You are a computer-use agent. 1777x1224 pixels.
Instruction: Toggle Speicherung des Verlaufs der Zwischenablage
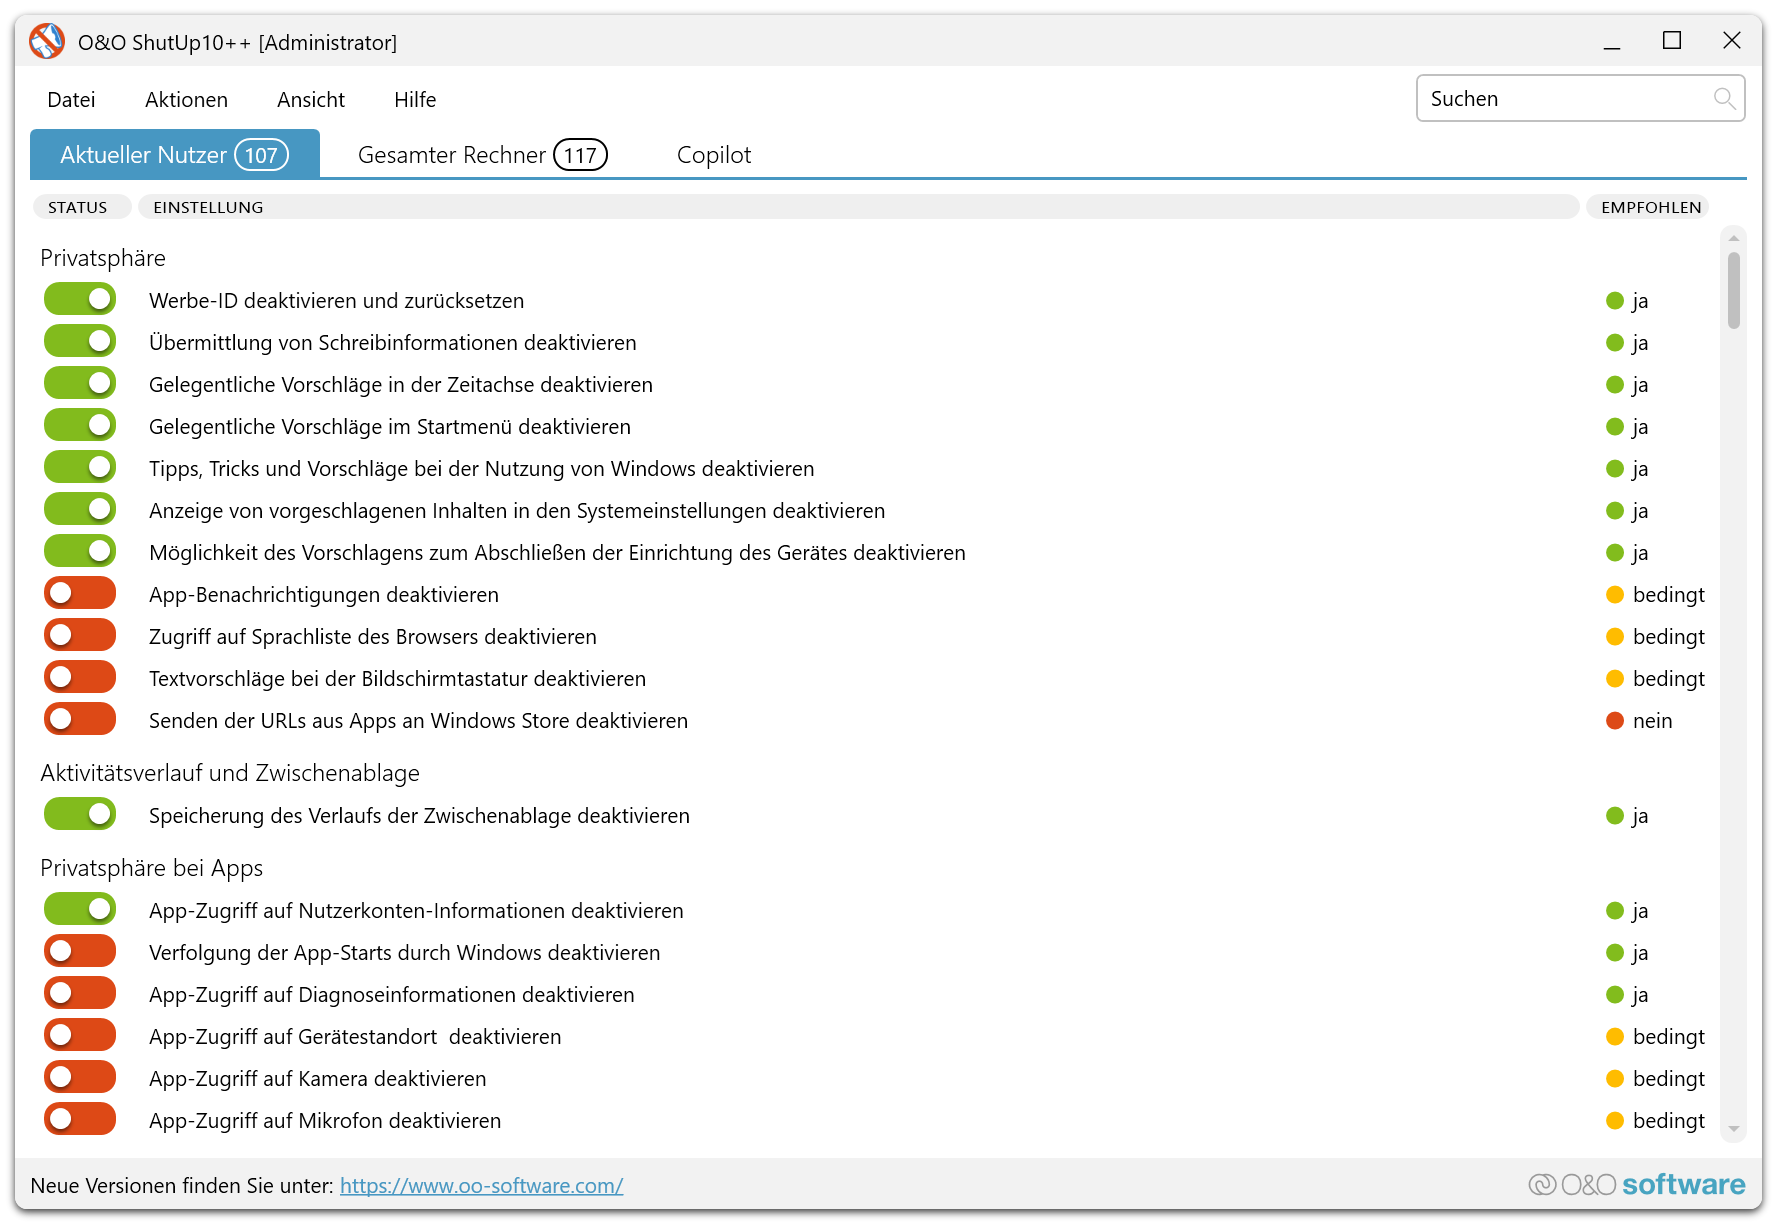pyautogui.click(x=80, y=815)
